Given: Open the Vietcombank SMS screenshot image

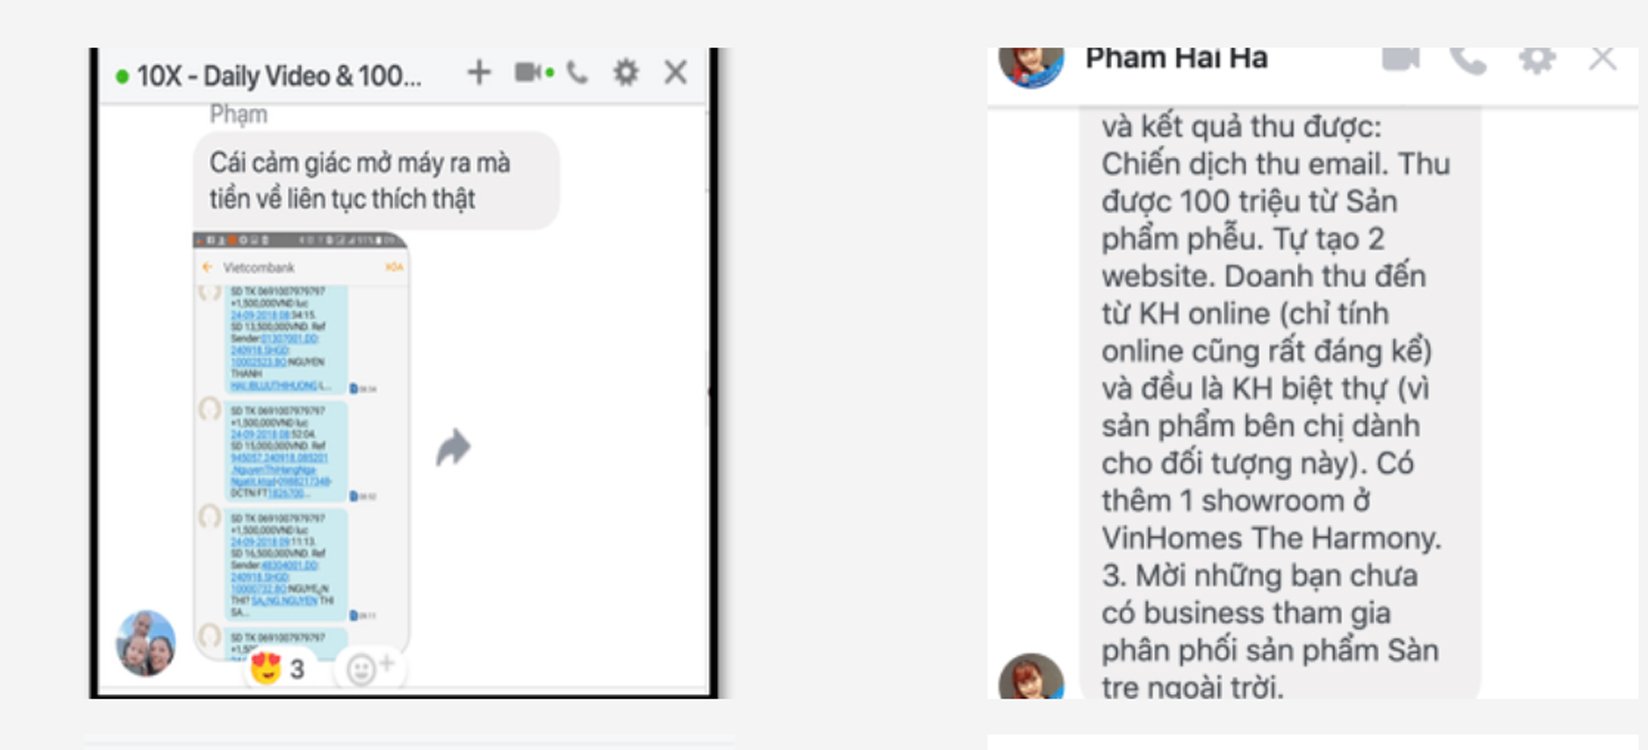Looking at the screenshot, I should pos(301,445).
